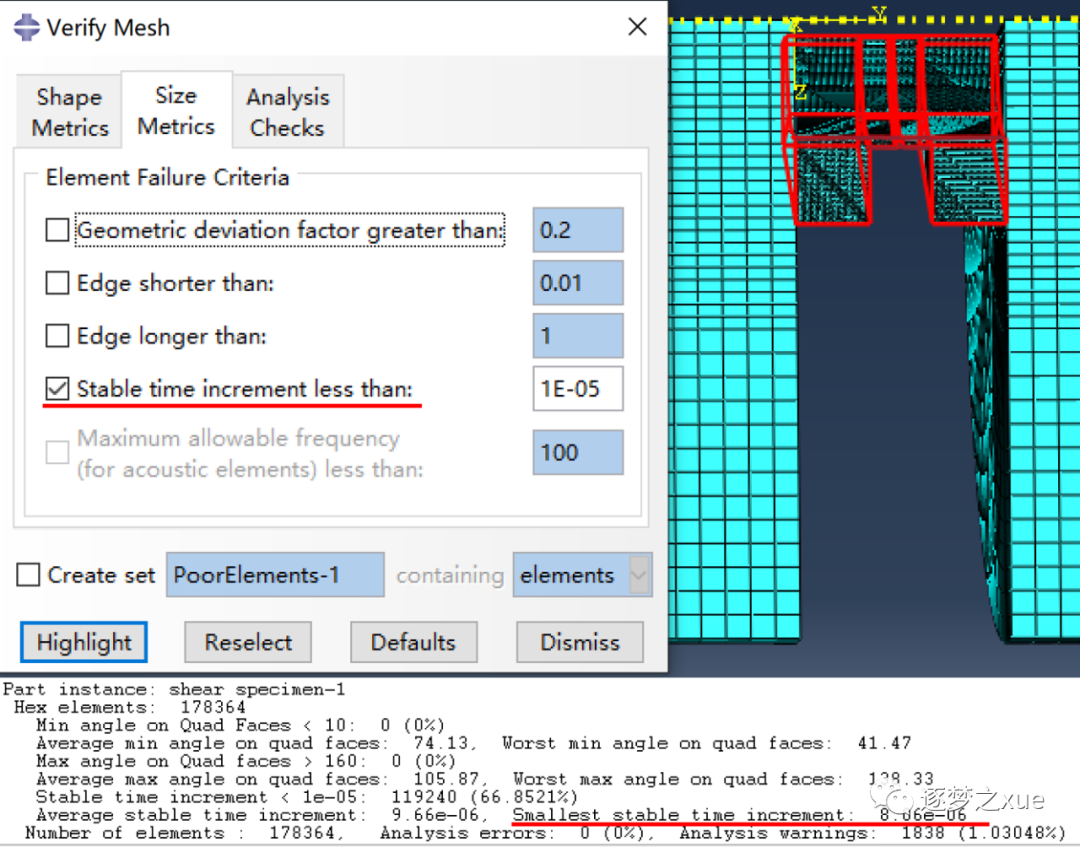The width and height of the screenshot is (1080, 847).
Task: Click the Dismiss button
Action: click(580, 642)
